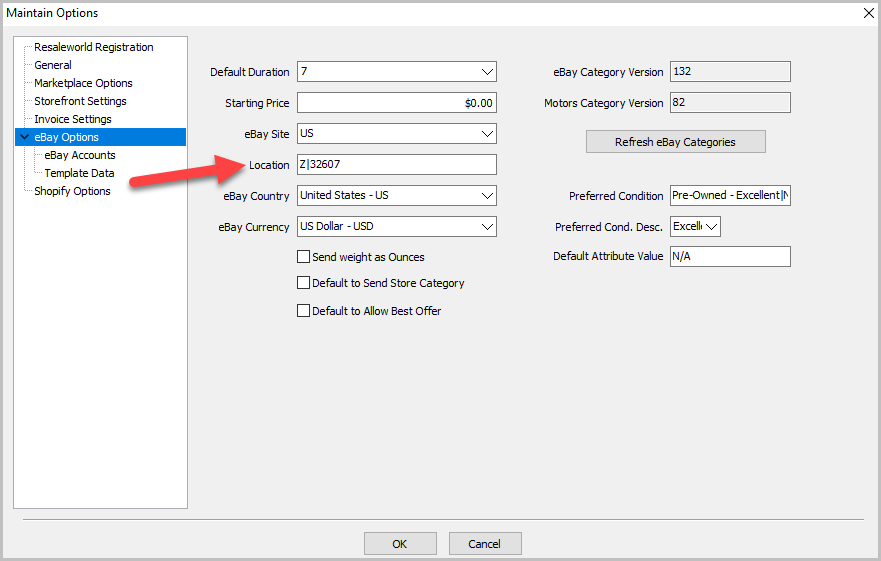
Task: Click Default Attribute Value field
Action: (x=730, y=256)
